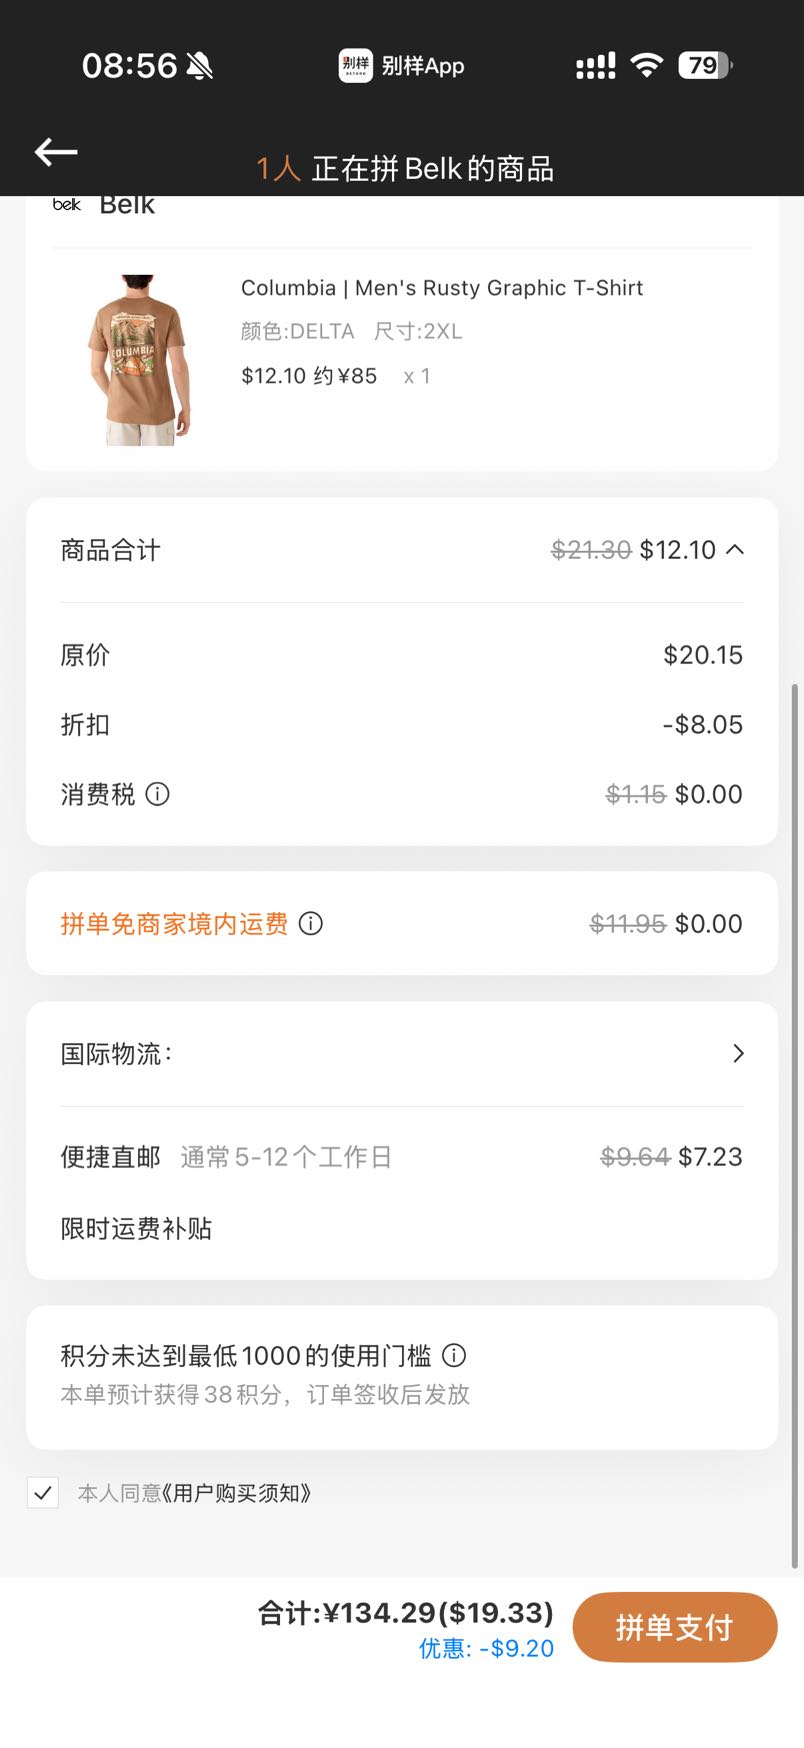Tap info icon next to 积分 threshold notice
The image size is (804, 1748).
click(x=454, y=1355)
